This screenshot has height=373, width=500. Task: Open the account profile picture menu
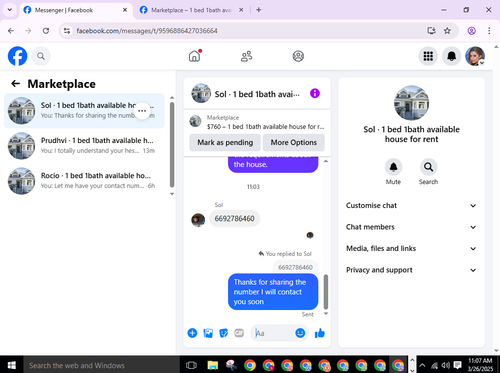click(475, 56)
